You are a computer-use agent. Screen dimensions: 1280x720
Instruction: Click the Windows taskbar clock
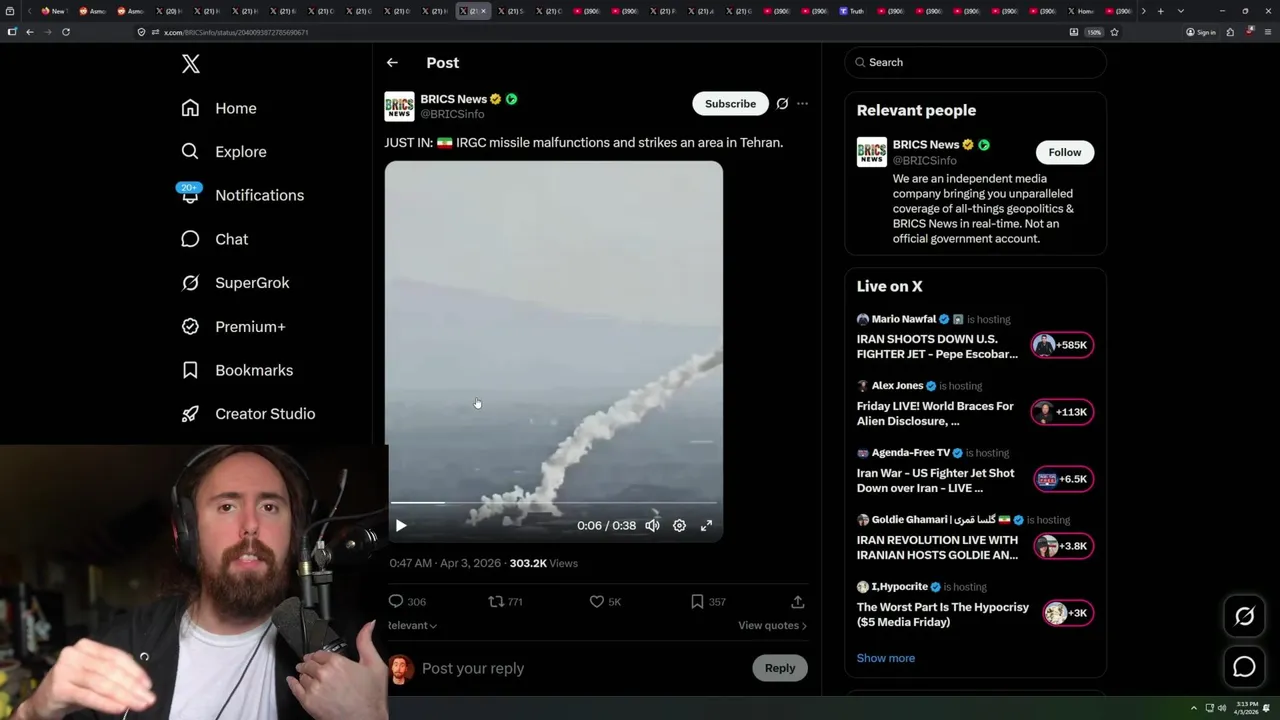(1247, 708)
